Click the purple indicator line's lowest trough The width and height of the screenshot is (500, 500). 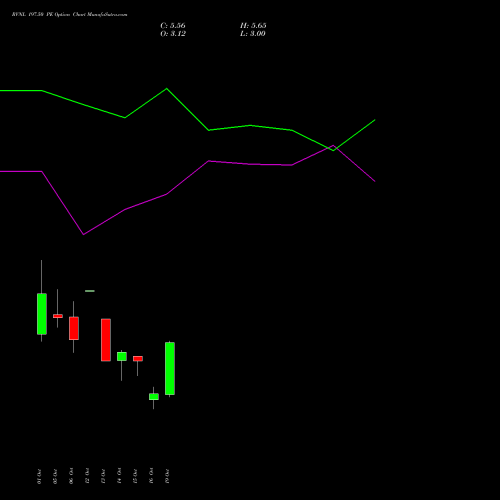[x=83, y=234]
